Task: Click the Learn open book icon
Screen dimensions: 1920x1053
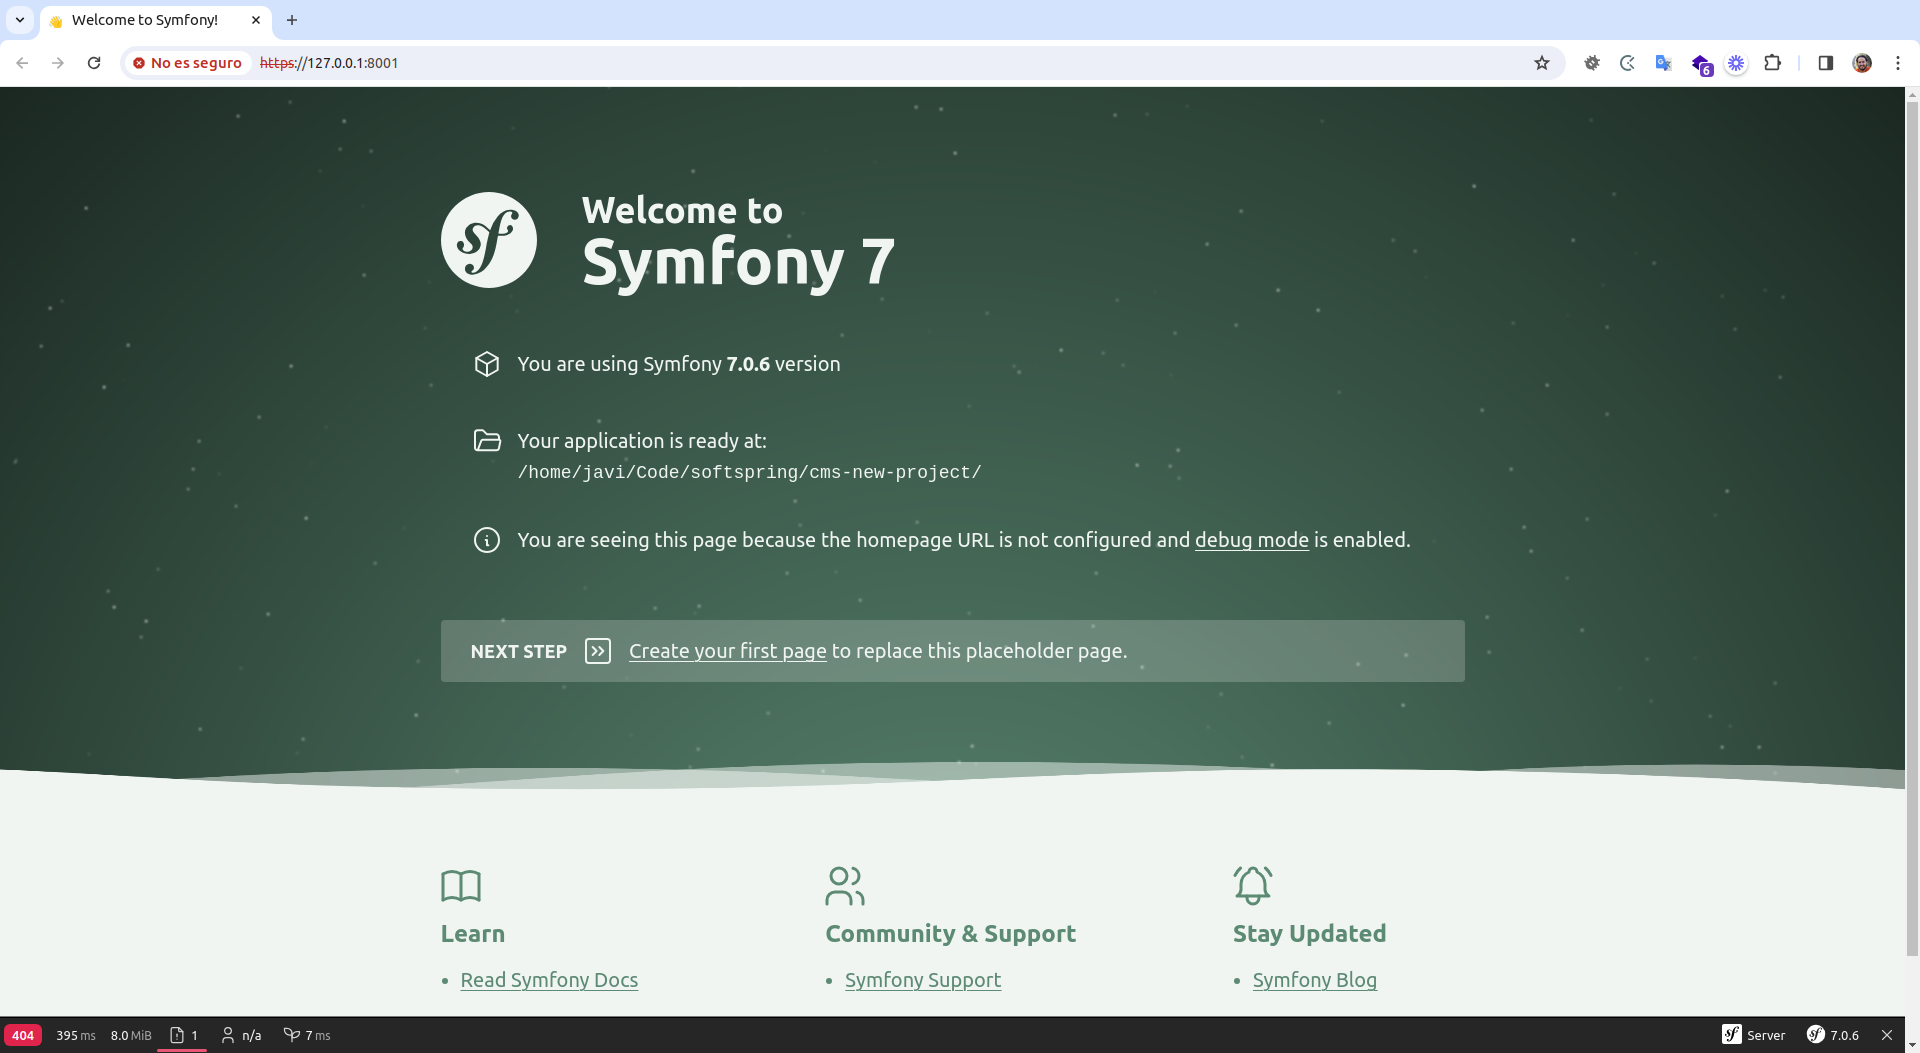Action: click(461, 886)
